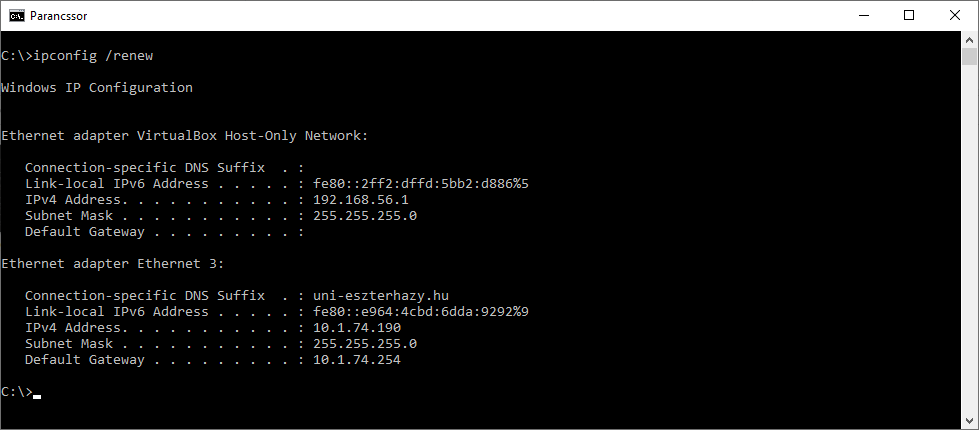This screenshot has height=430, width=979.
Task: Click the Windows IP Configuration heading
Action: pos(97,88)
